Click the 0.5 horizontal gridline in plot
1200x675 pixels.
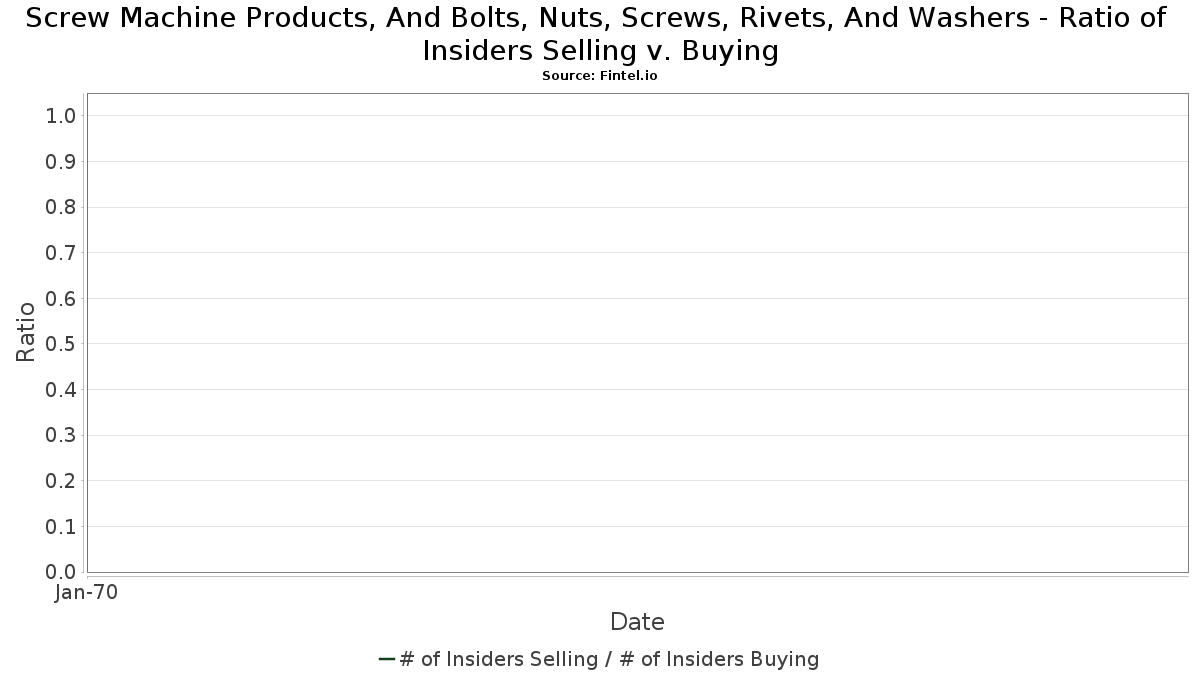637,344
